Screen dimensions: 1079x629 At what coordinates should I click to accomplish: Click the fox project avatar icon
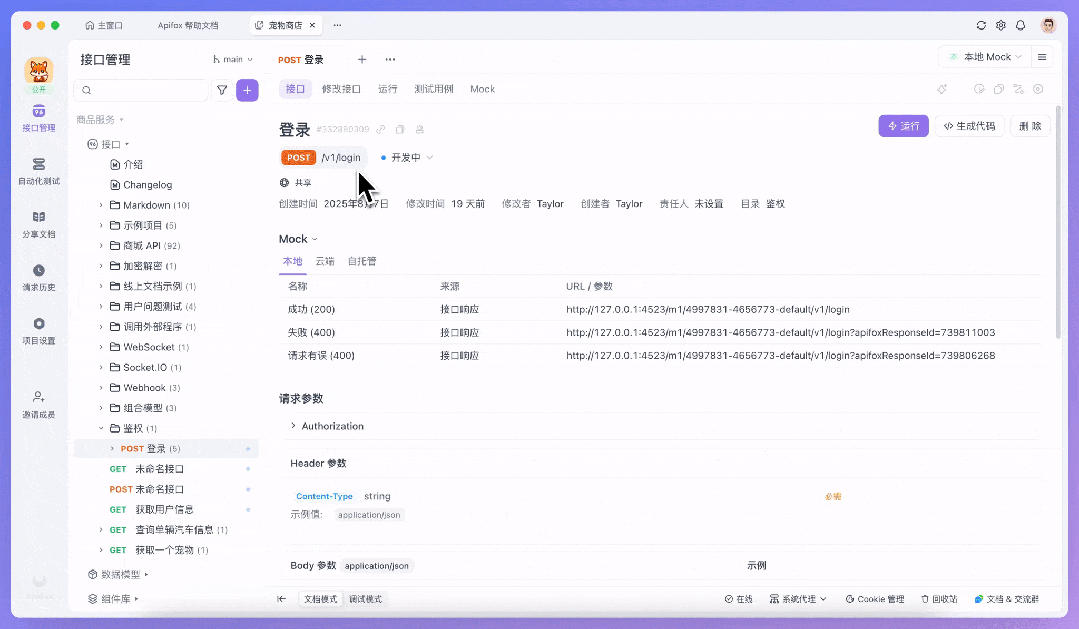pyautogui.click(x=39, y=71)
